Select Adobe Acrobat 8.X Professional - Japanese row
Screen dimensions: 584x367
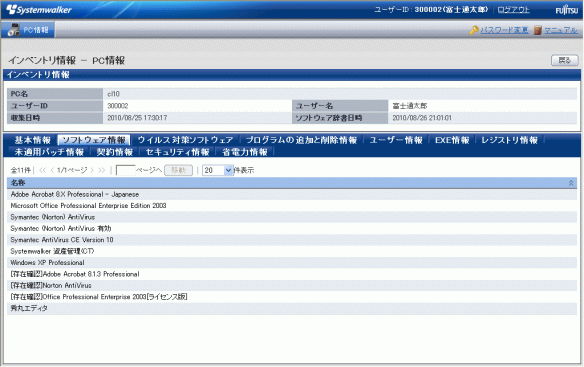tap(292, 194)
